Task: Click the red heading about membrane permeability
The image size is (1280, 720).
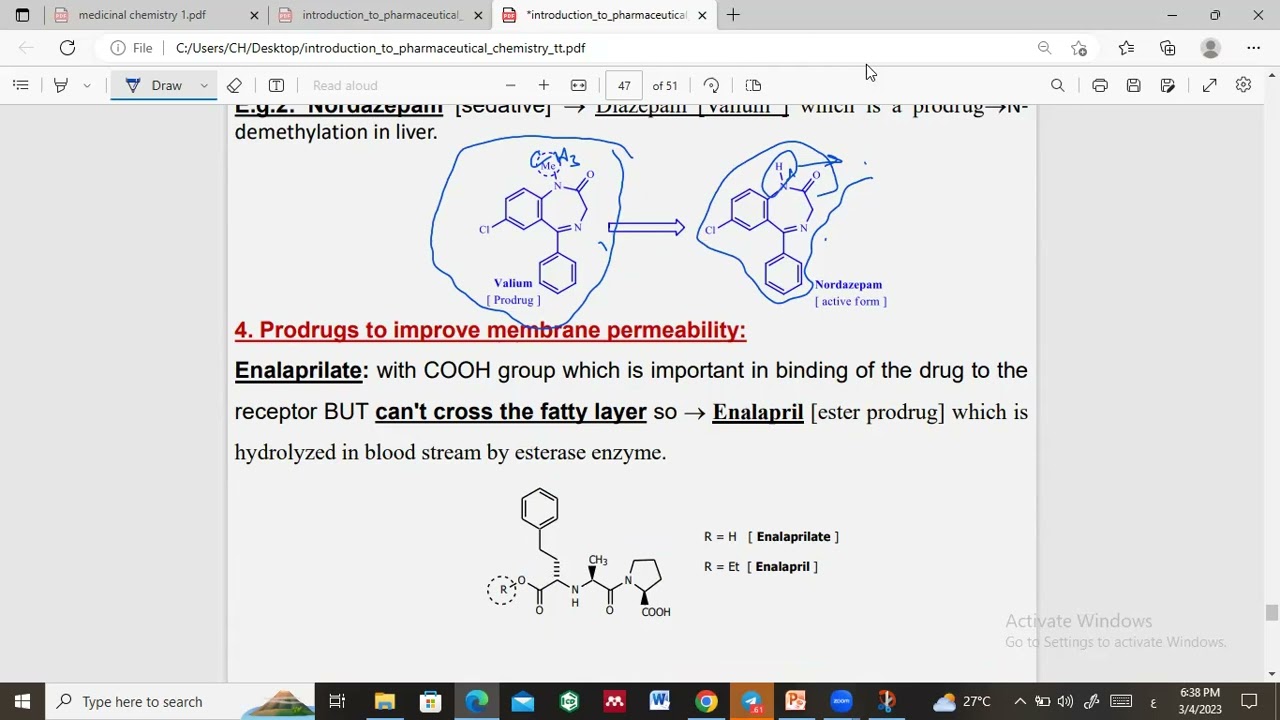Action: point(490,330)
